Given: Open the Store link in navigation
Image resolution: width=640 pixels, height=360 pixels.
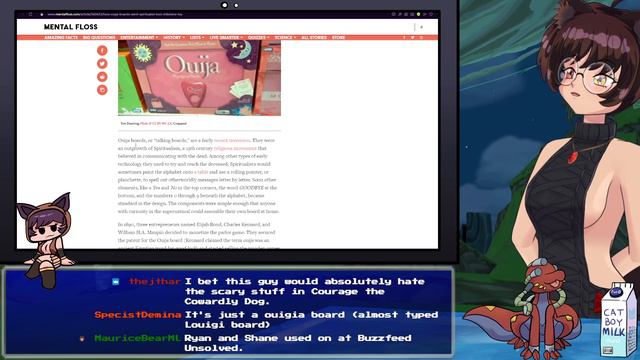Looking at the screenshot, I should click(x=338, y=38).
